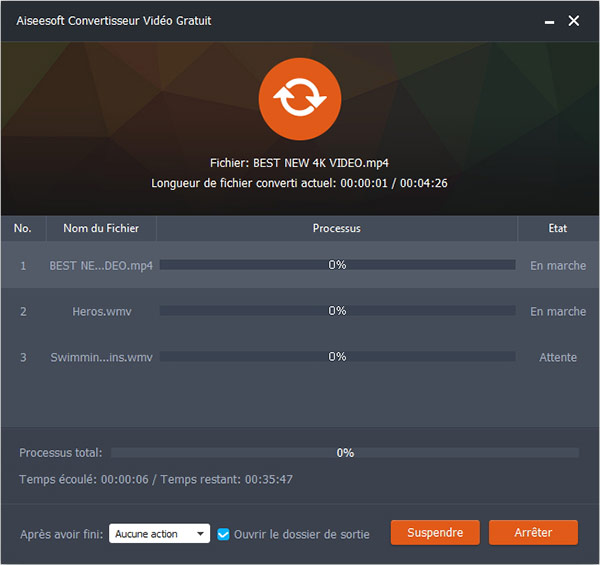Click the No. column header

coord(23,228)
